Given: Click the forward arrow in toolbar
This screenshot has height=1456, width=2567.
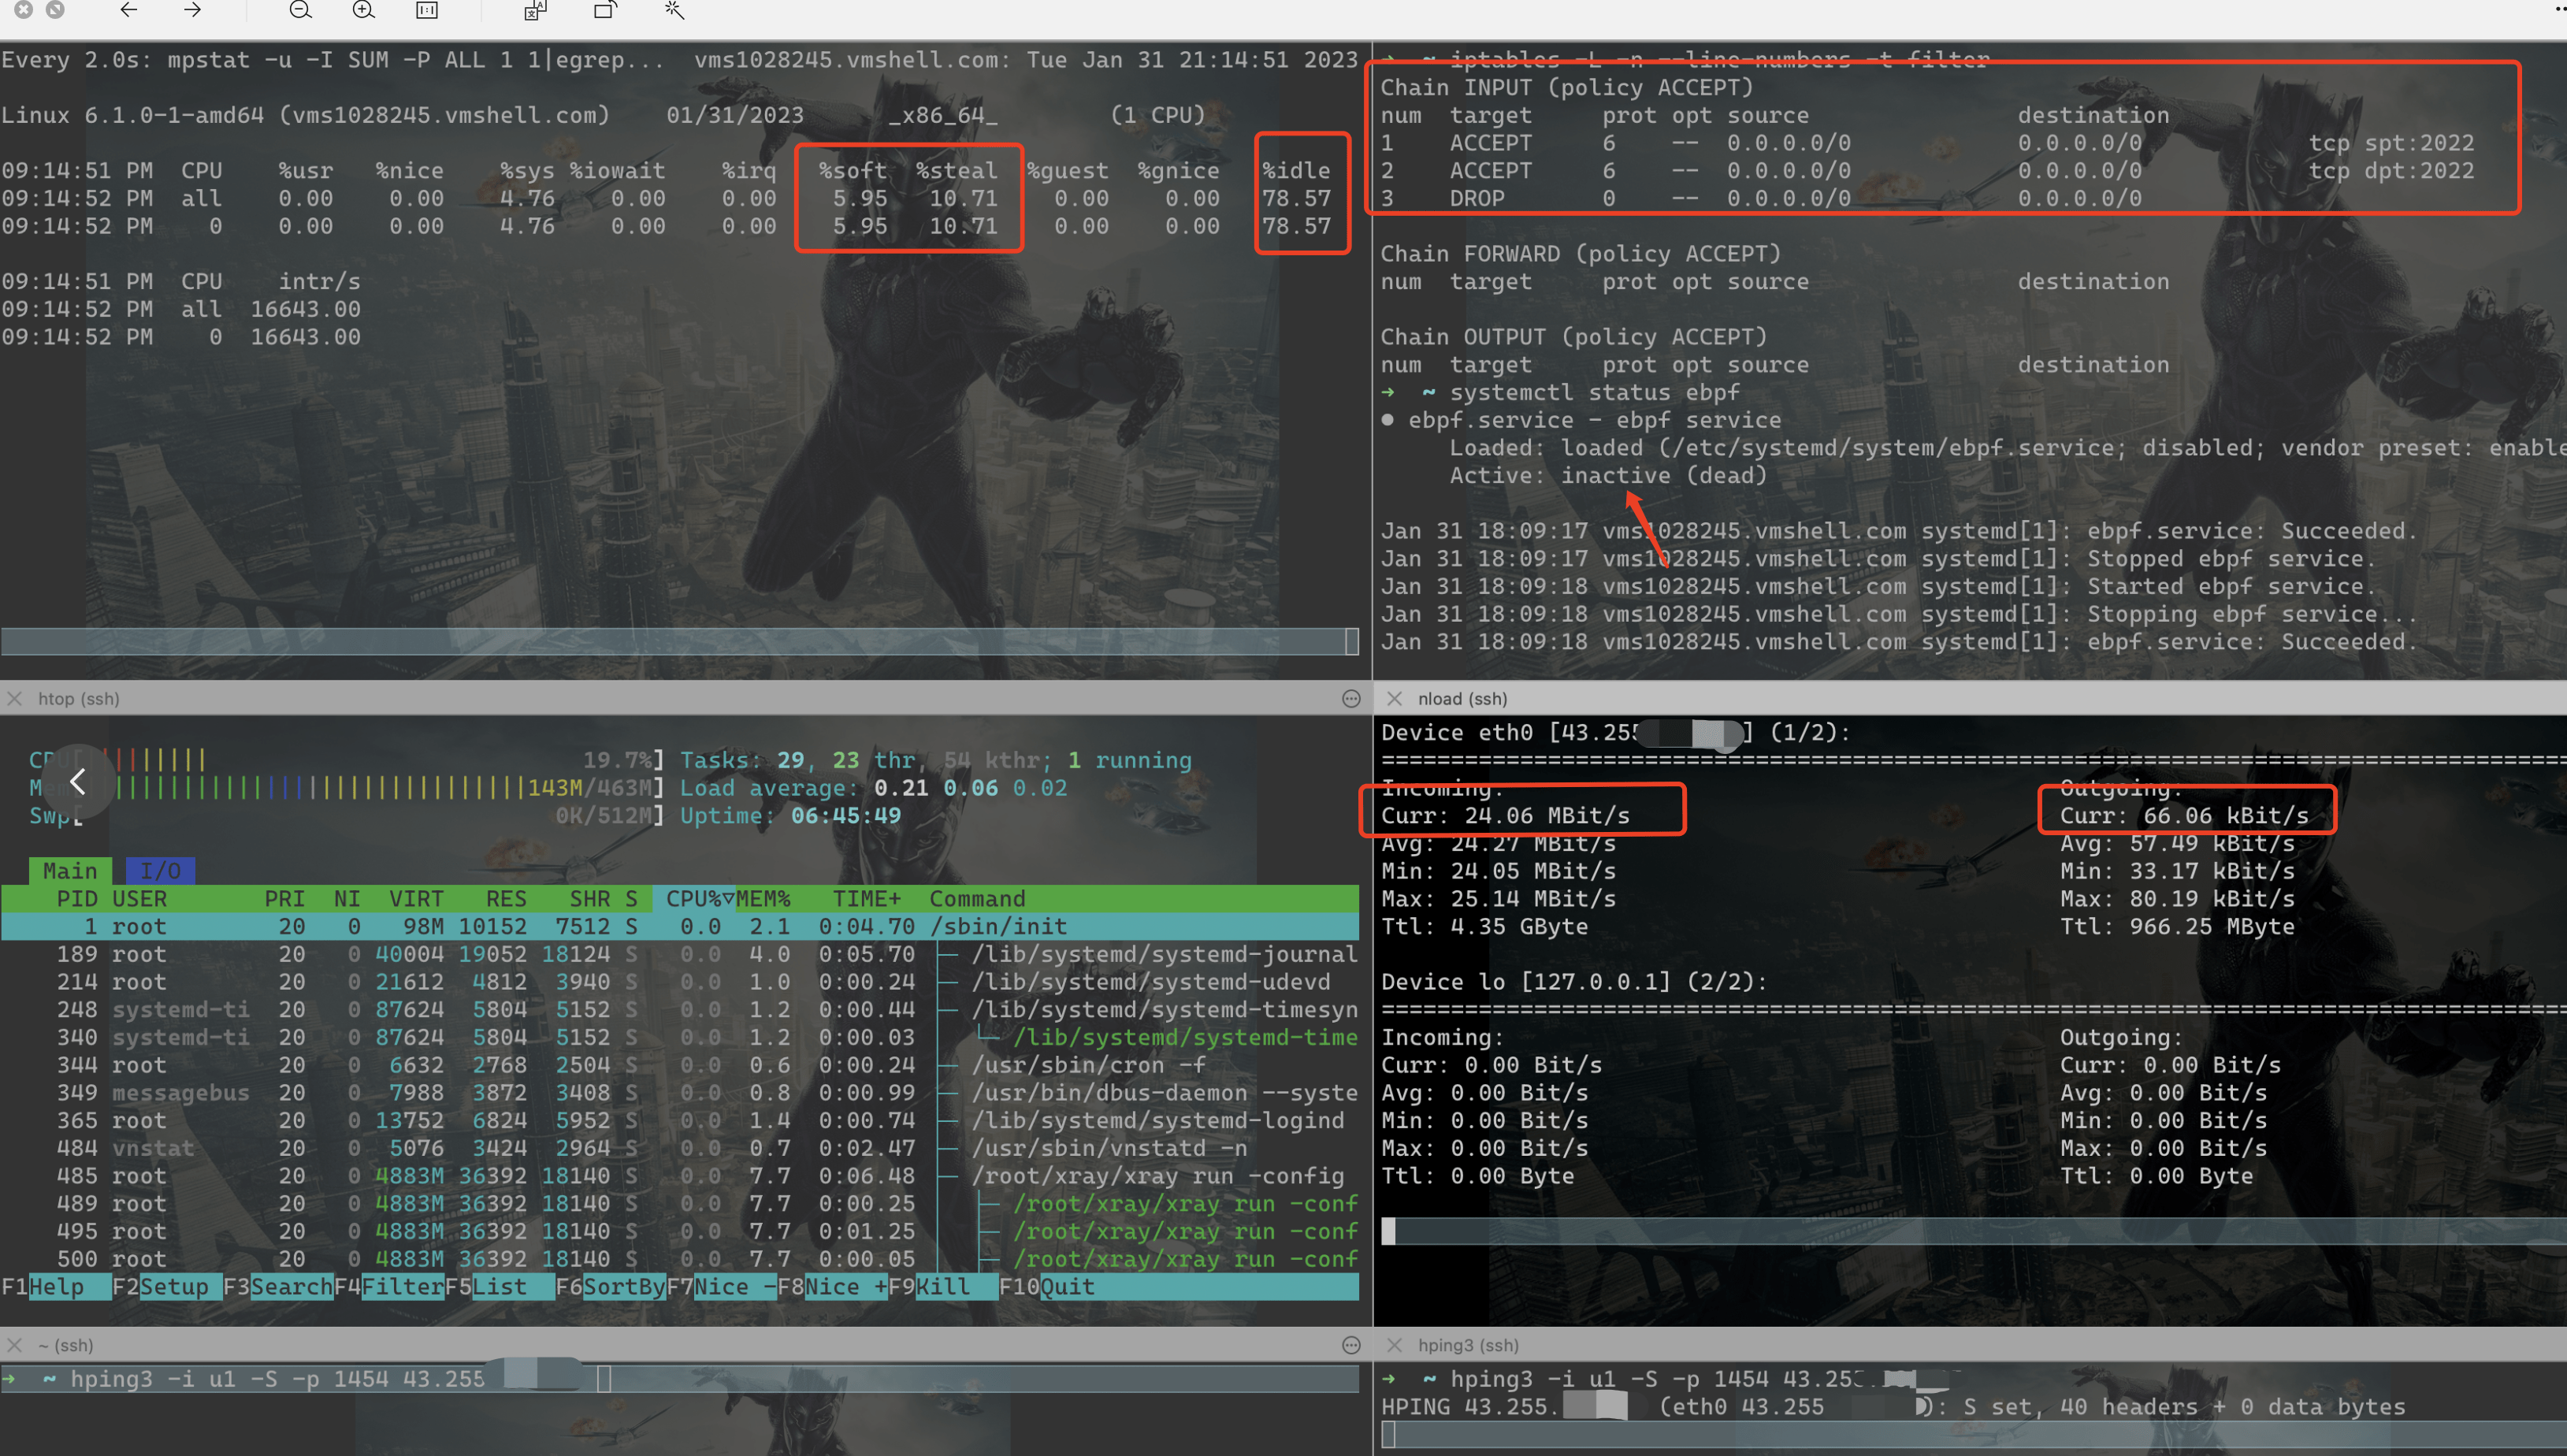Looking at the screenshot, I should tap(193, 10).
